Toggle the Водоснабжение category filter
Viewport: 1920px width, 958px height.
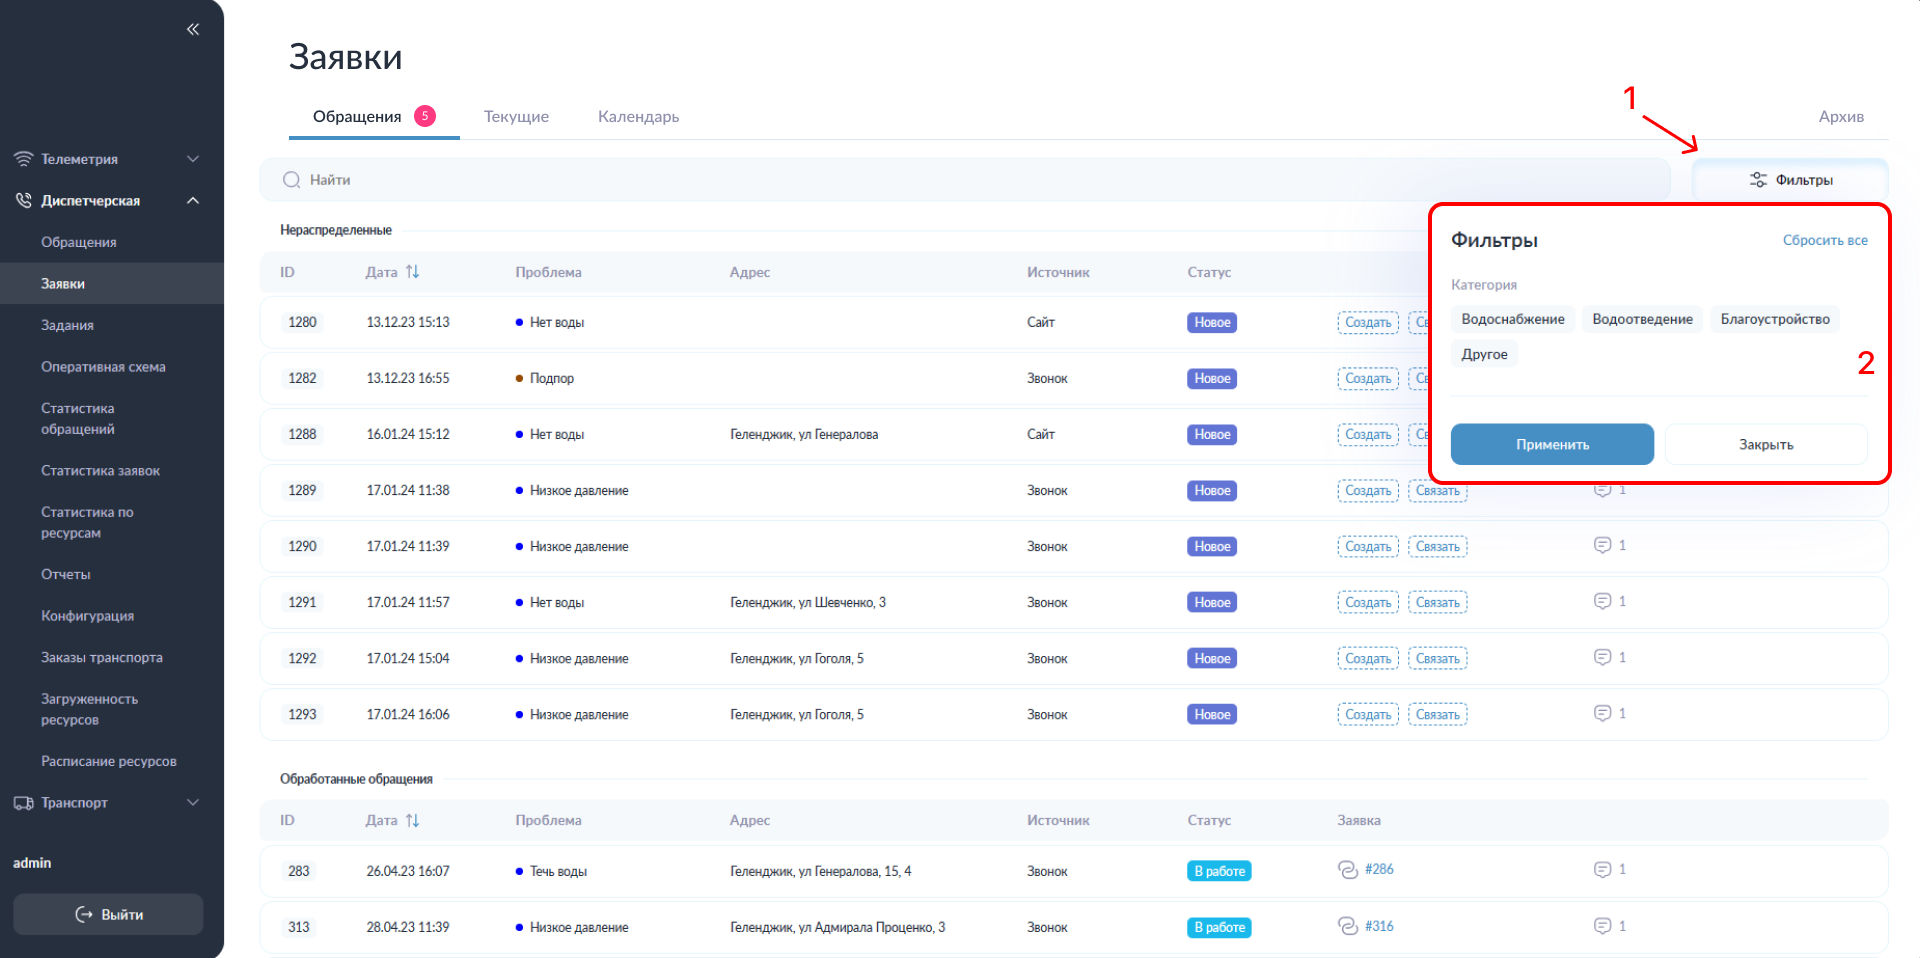click(1512, 319)
